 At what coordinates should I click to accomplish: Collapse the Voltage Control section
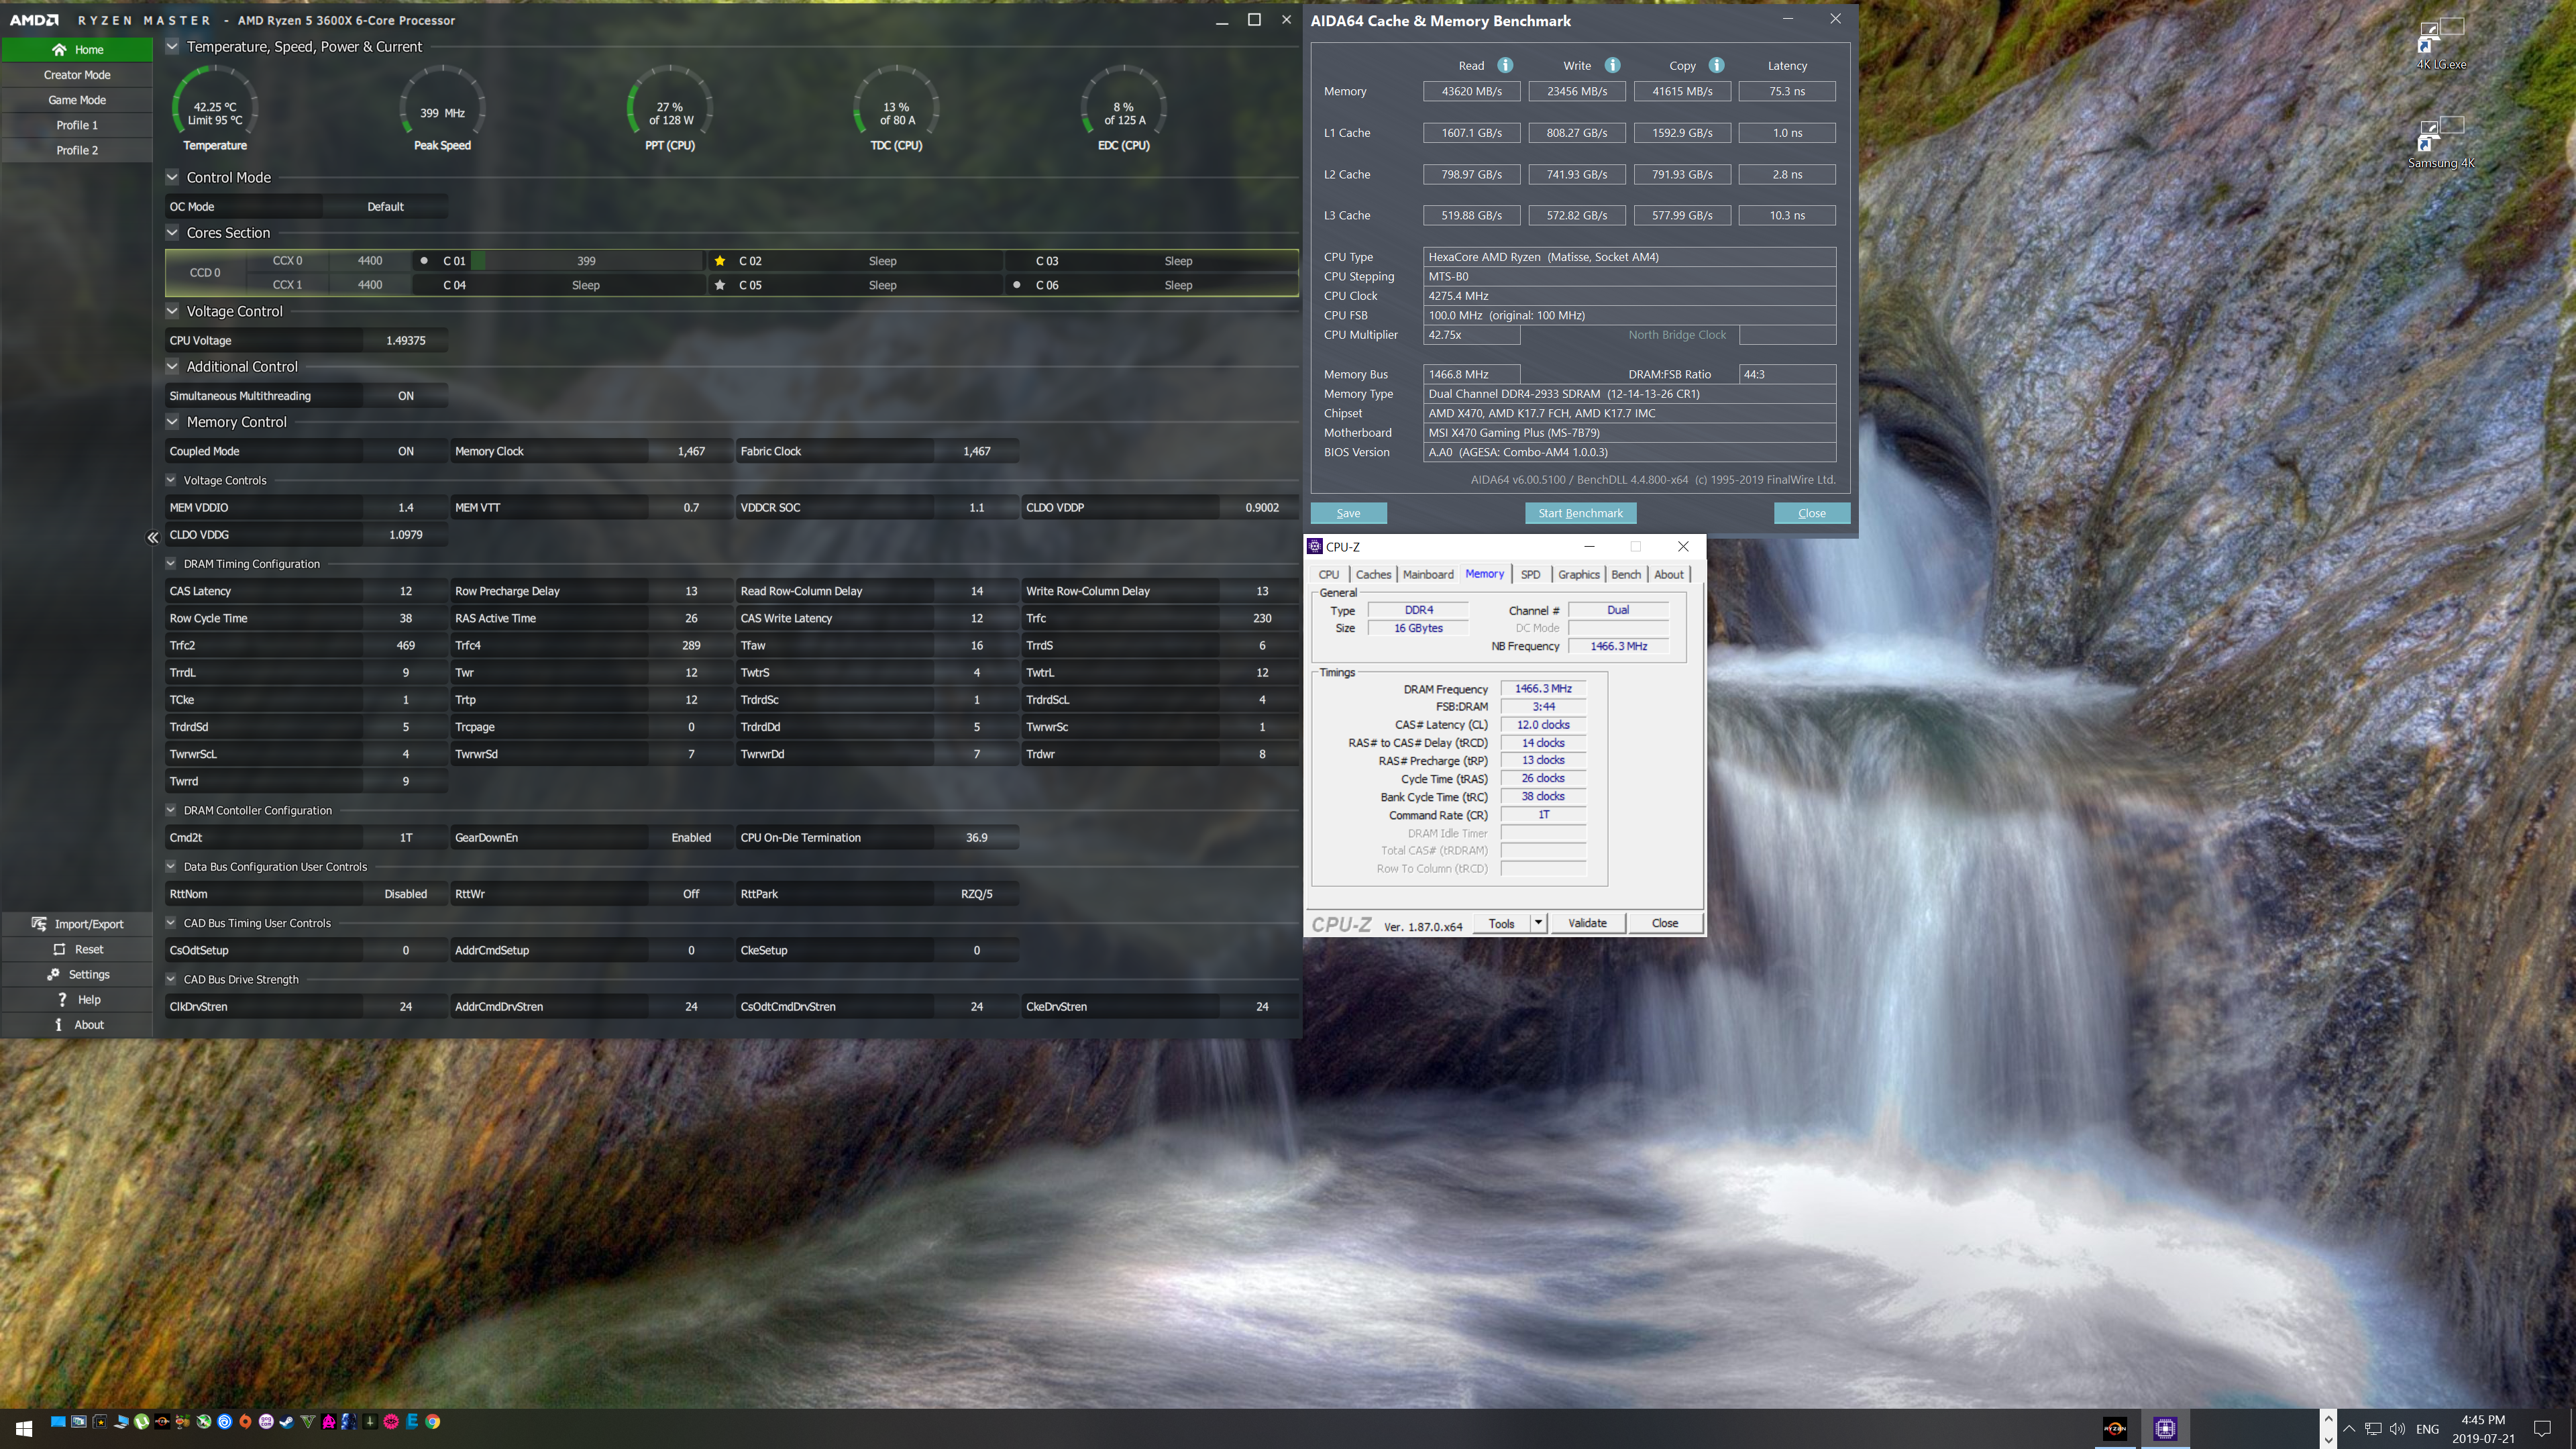click(172, 311)
